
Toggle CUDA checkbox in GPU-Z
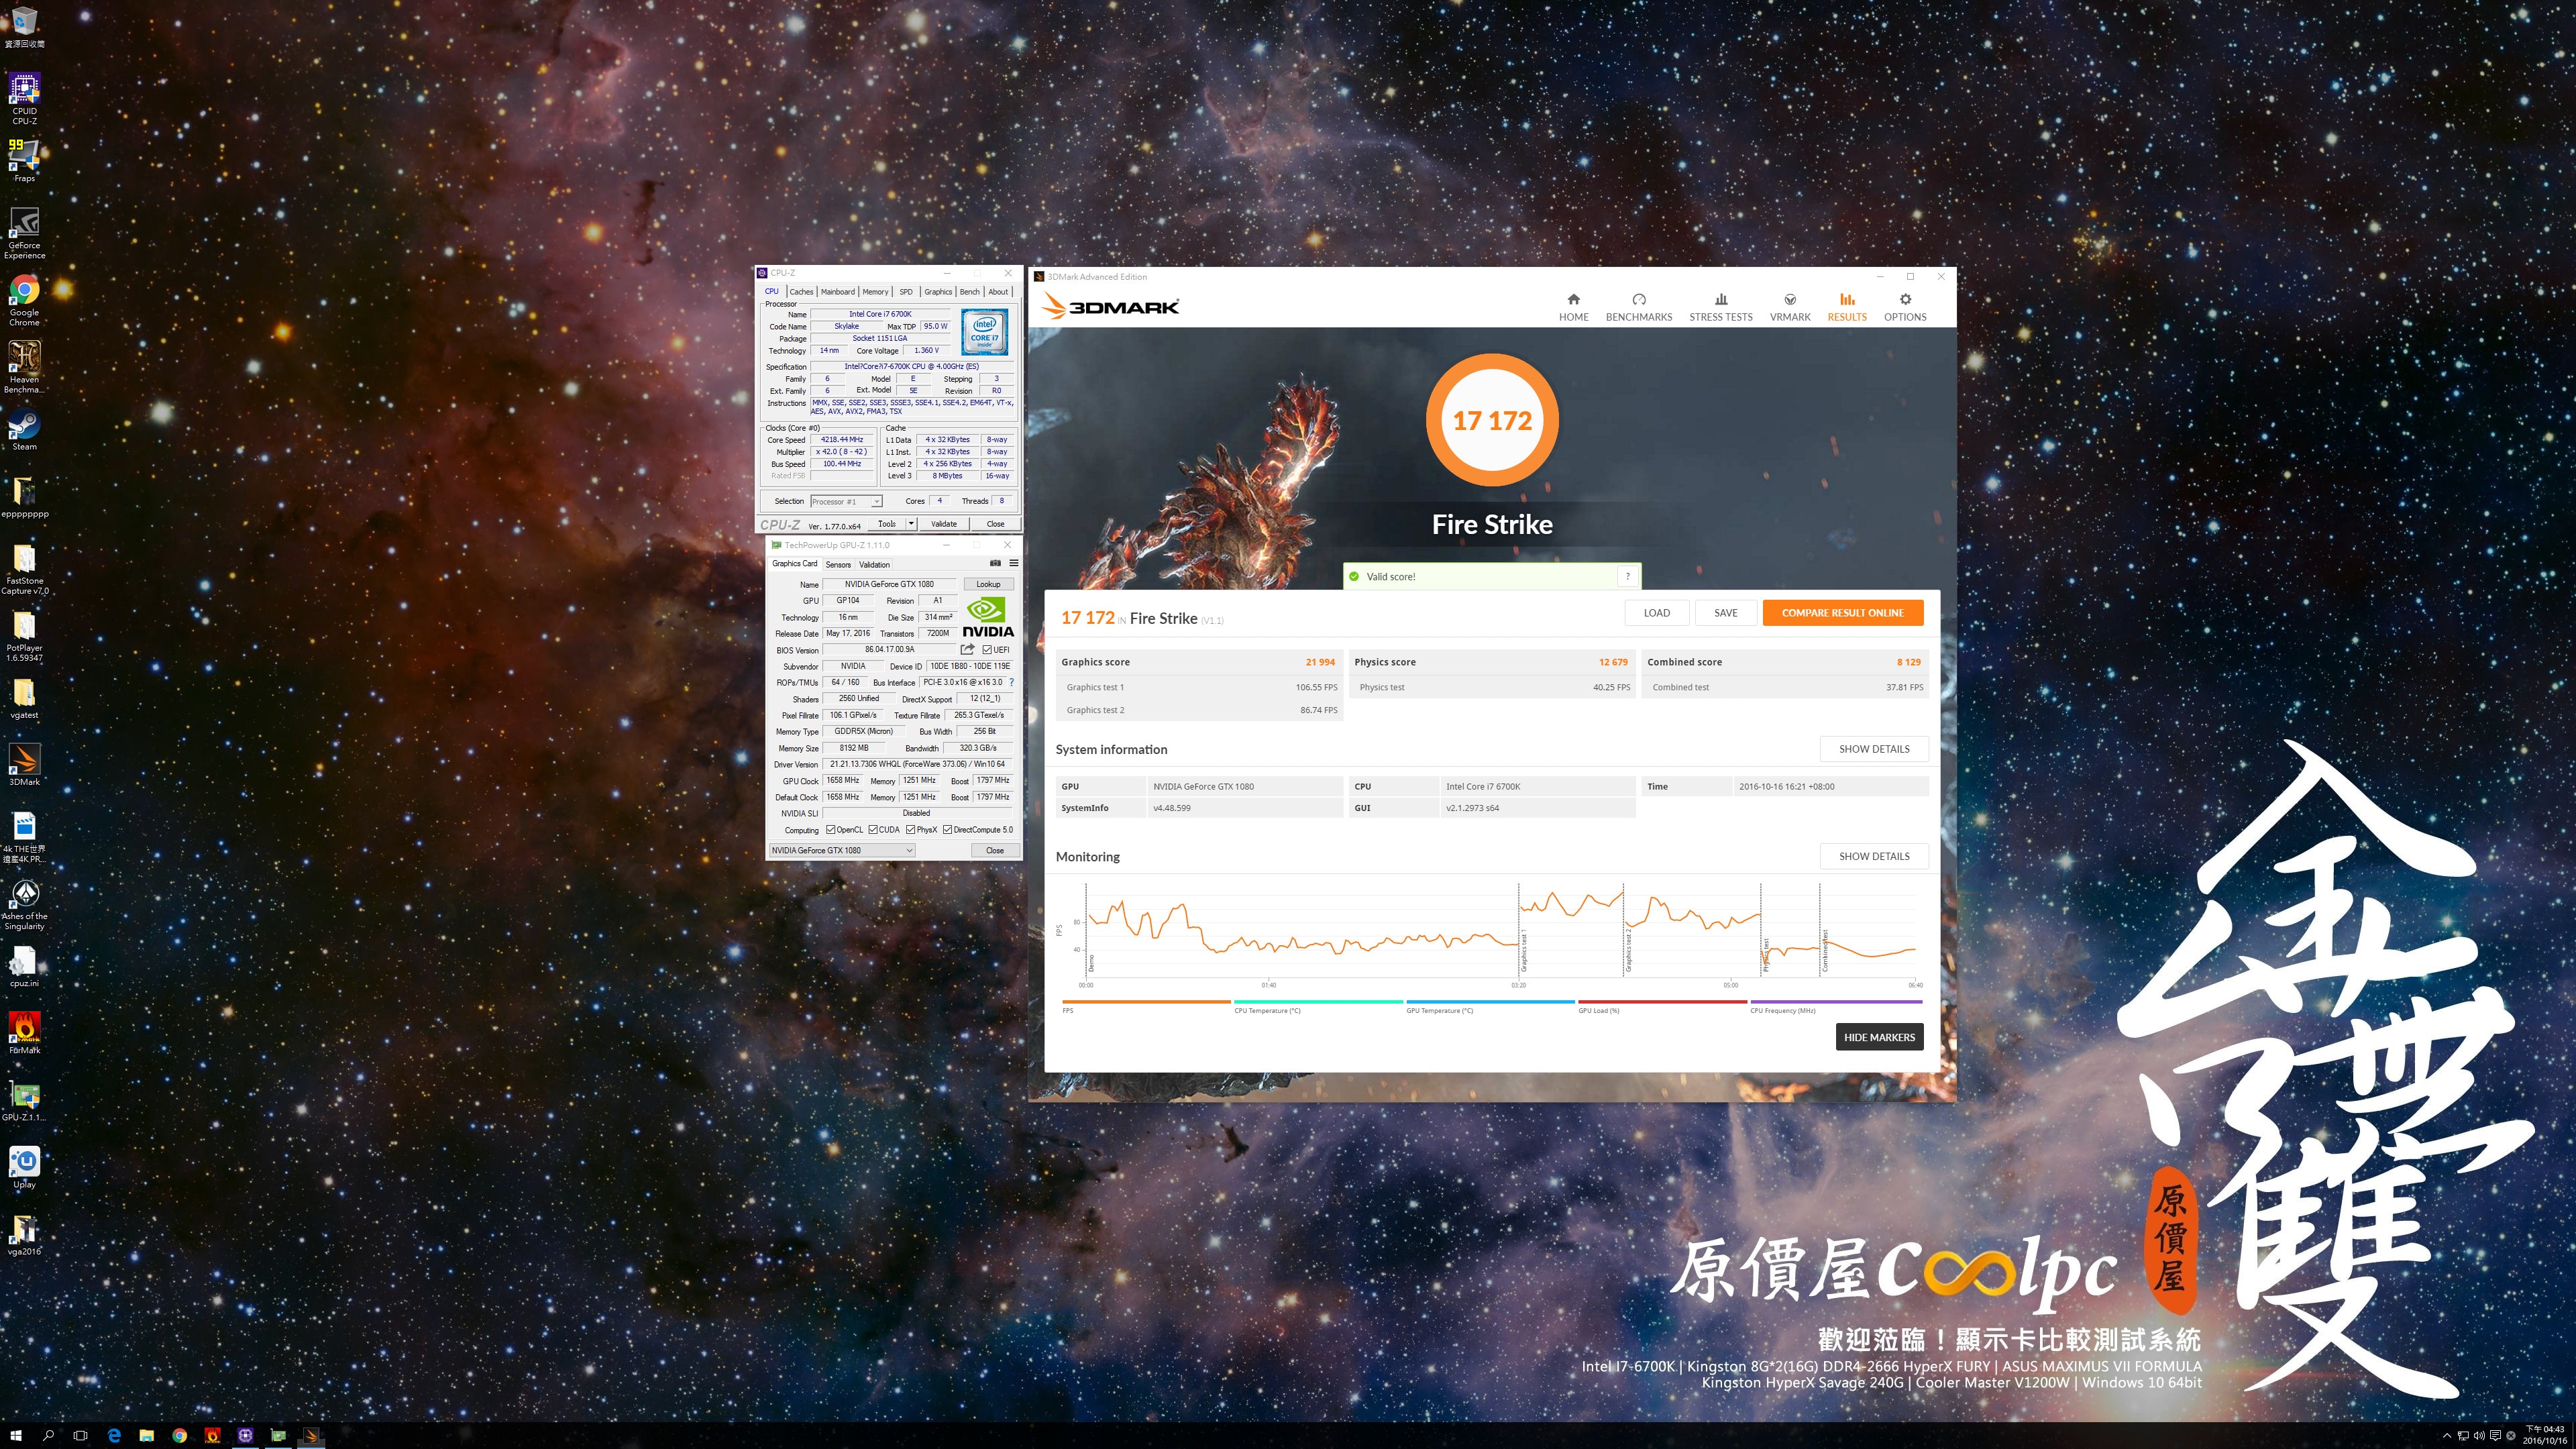[873, 830]
